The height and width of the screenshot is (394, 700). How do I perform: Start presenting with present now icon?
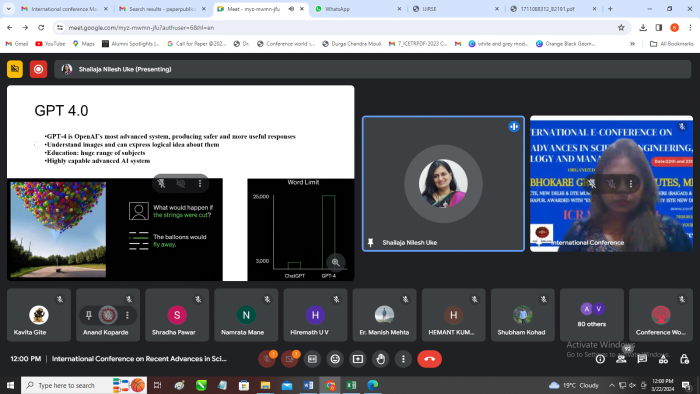[x=358, y=359]
